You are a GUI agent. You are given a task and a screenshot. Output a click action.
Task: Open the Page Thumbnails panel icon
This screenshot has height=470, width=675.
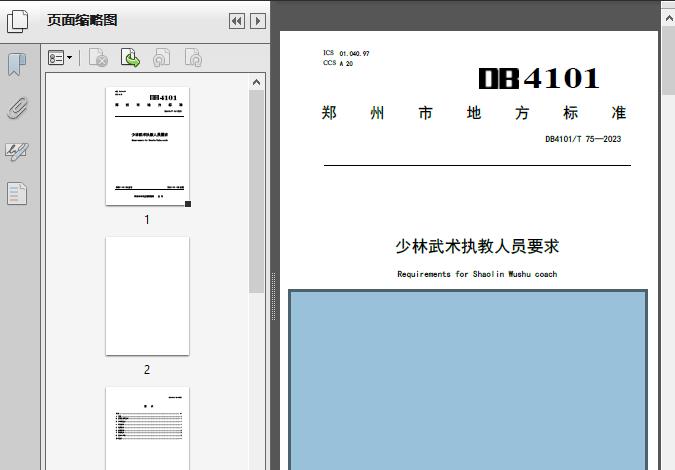17,21
